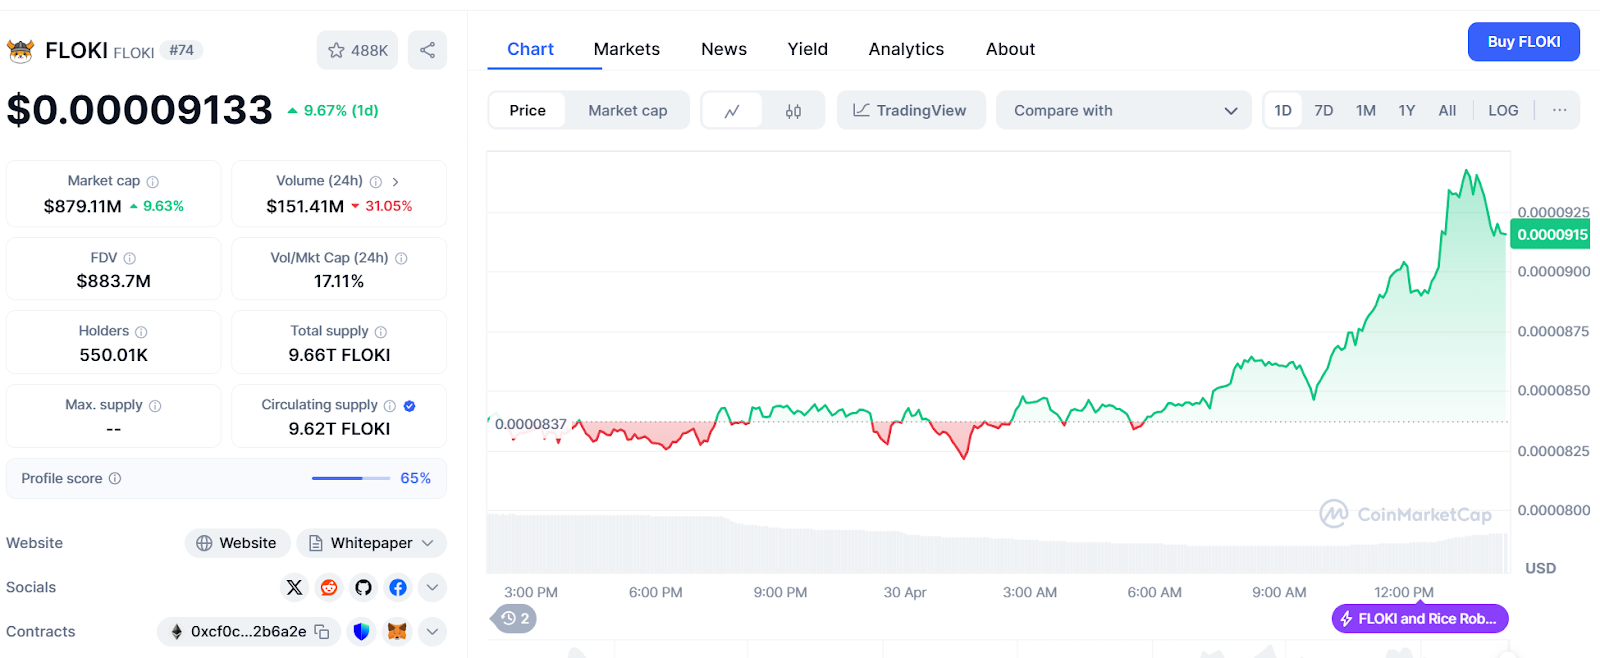Viewport: 1600px width, 658px height.
Task: Click the 0xcf0c...2b6a2e contract address
Action: pos(249,632)
